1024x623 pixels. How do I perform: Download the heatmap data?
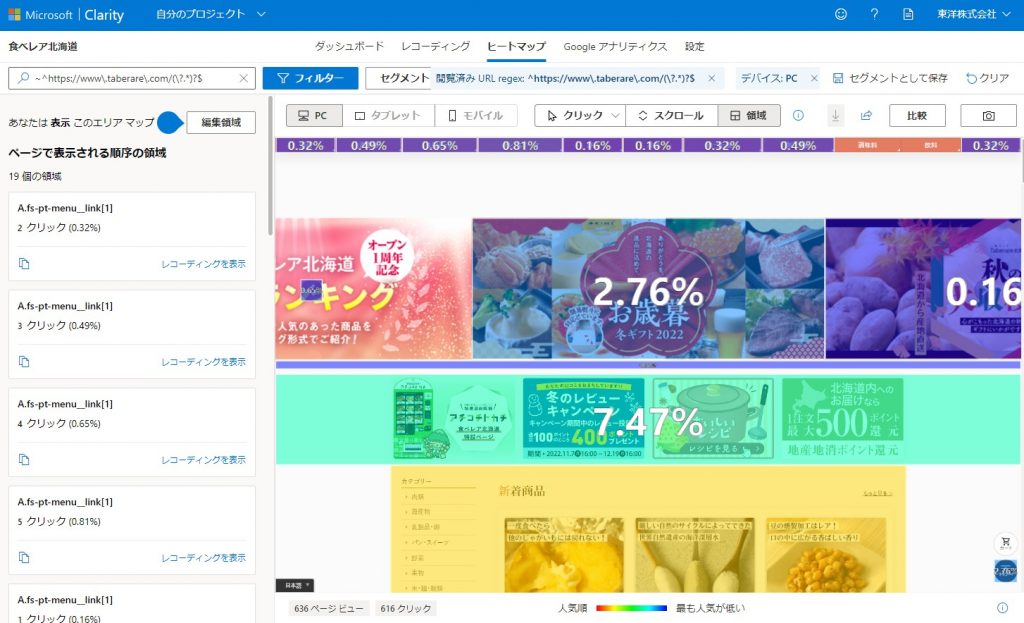pos(835,116)
